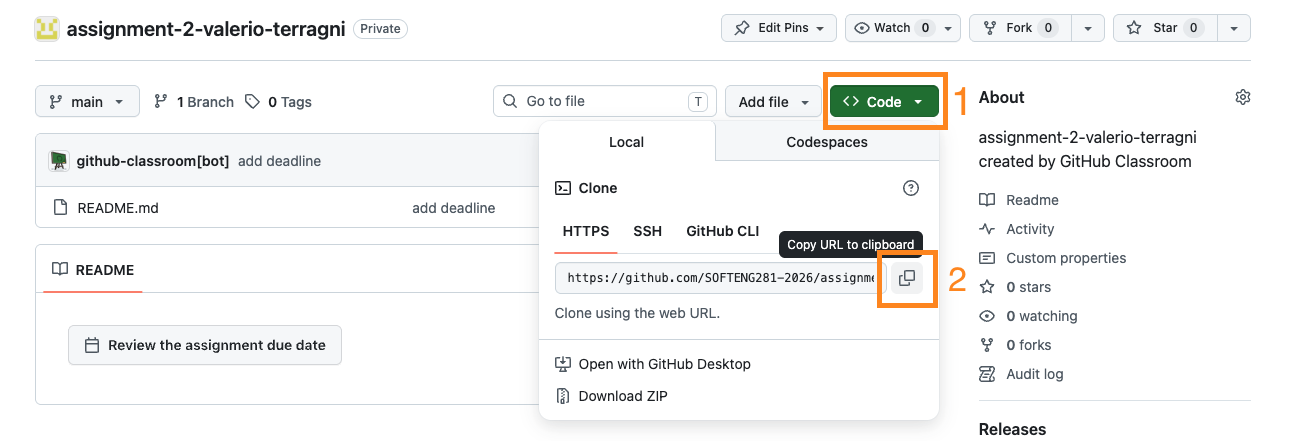Screen dimensions: 1298x441
Task: Open the main branch switcher dropdown
Action: [87, 101]
